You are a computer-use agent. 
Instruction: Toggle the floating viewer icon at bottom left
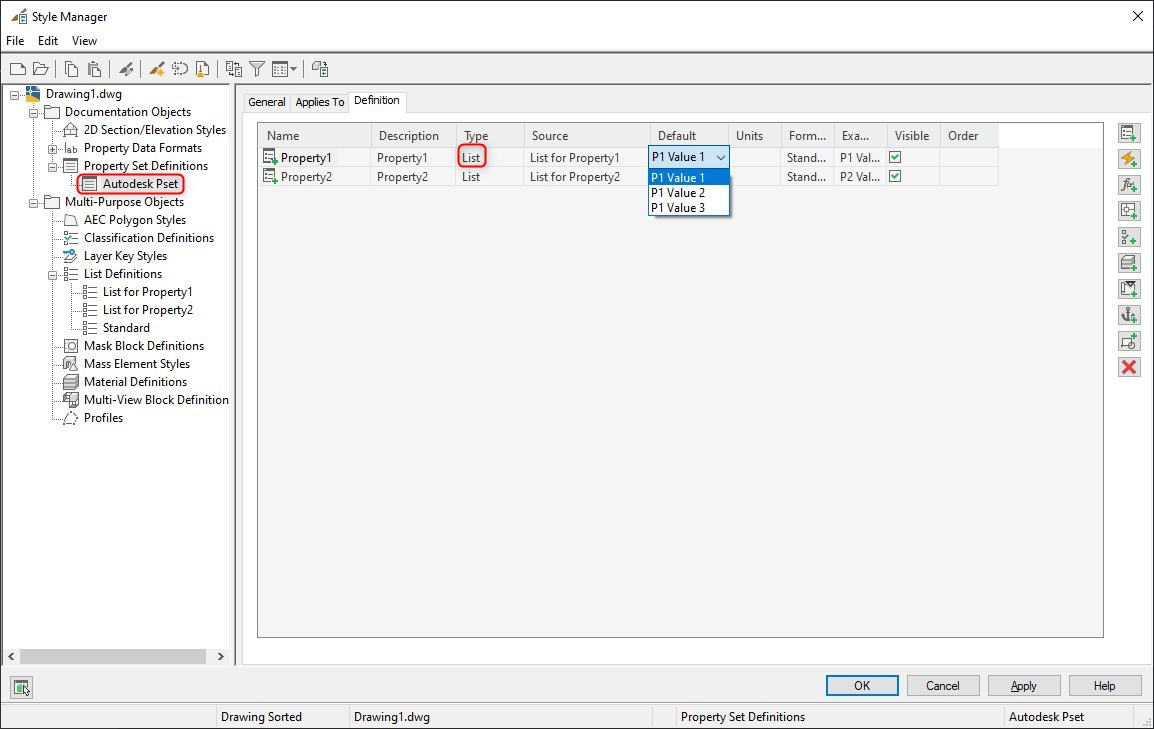[21, 688]
